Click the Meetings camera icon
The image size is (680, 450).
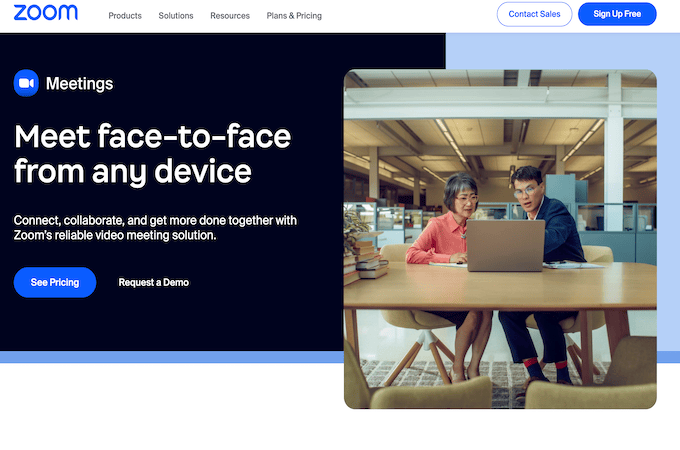(x=26, y=83)
